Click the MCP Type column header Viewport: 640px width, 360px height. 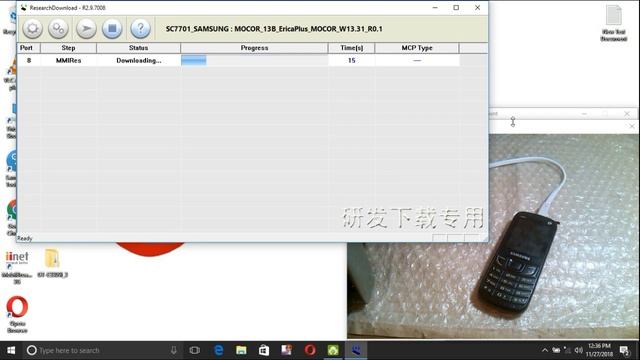(x=417, y=48)
